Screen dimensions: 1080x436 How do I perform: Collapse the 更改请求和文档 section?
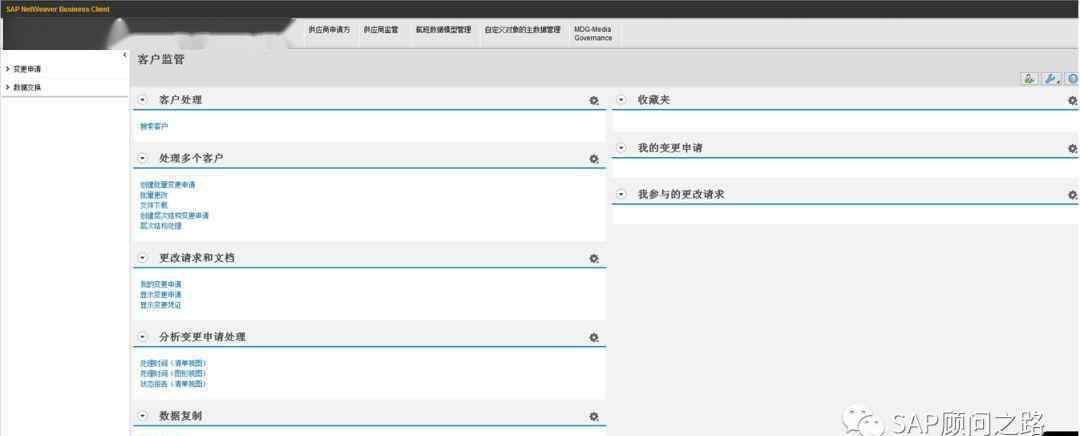coord(143,258)
